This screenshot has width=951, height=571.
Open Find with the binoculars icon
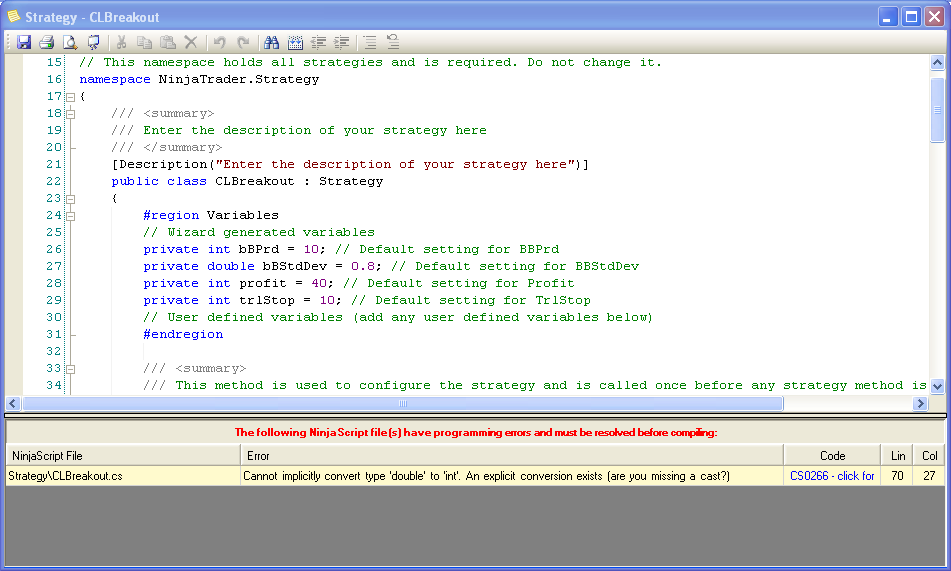271,42
